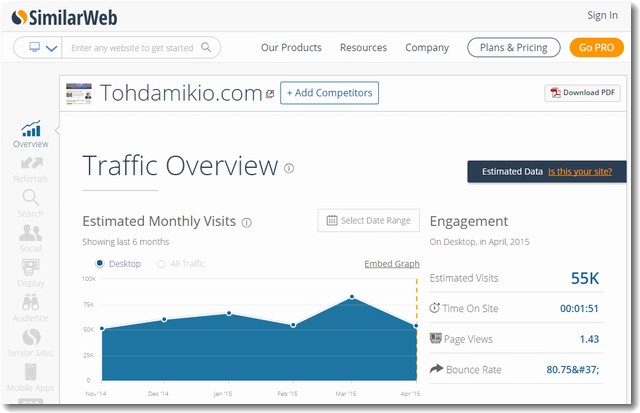Click the 'Showing last 6 months' text
Screen dimensions: 640x413
pos(126,242)
